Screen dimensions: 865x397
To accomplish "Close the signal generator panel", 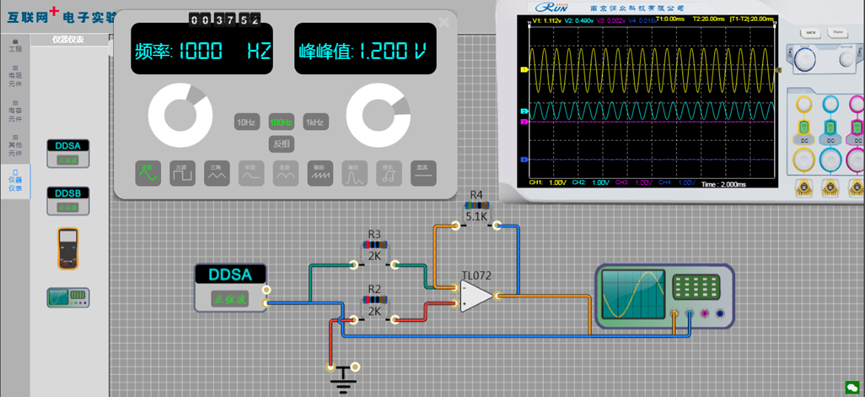I will pyautogui.click(x=444, y=22).
